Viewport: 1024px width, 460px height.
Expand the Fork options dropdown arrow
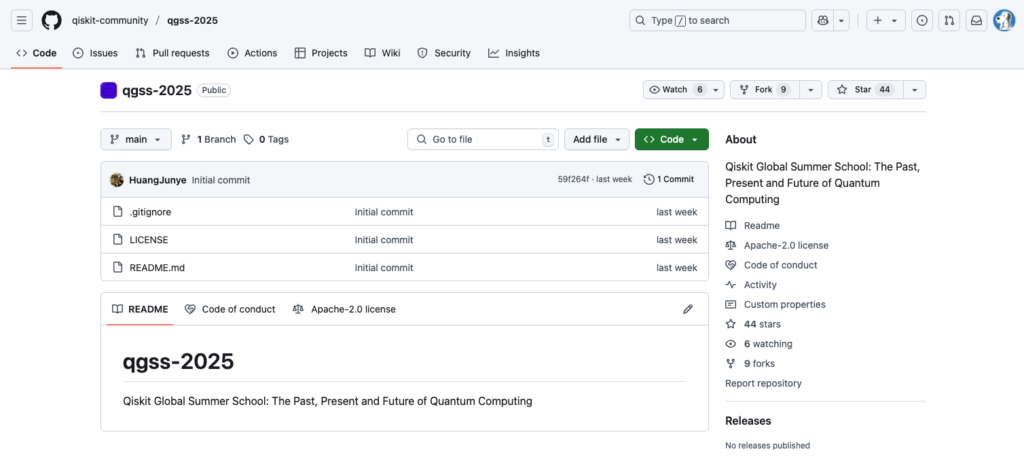pyautogui.click(x=810, y=90)
